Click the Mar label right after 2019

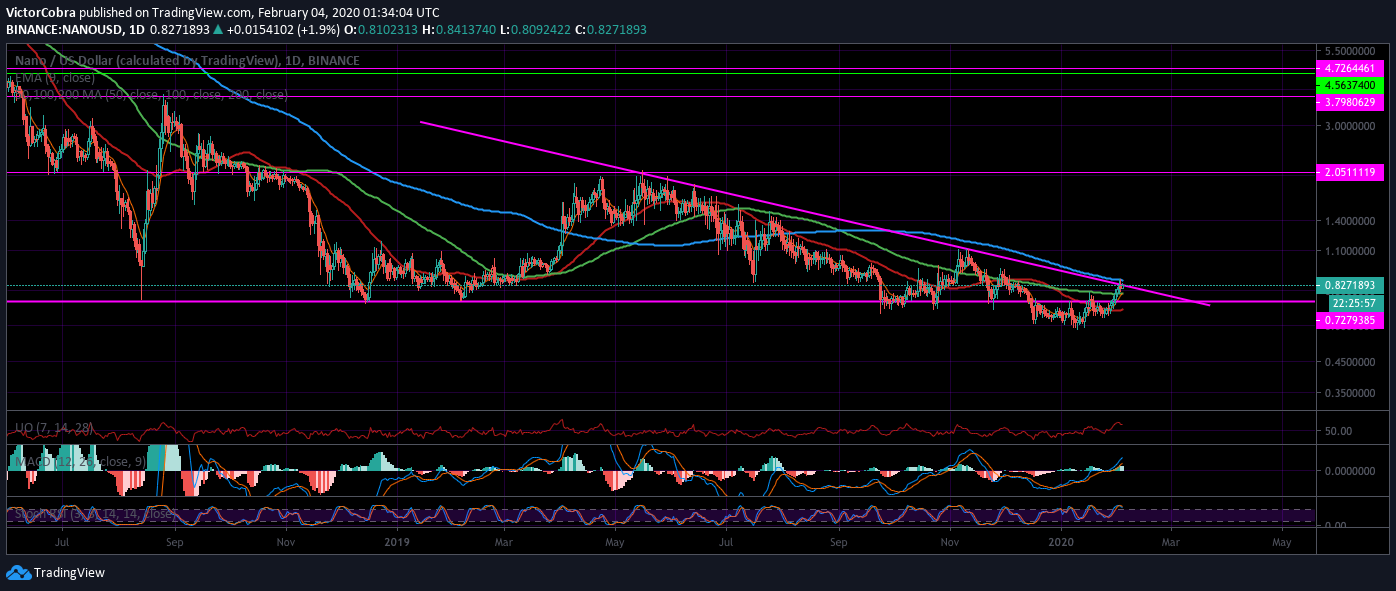(x=504, y=543)
